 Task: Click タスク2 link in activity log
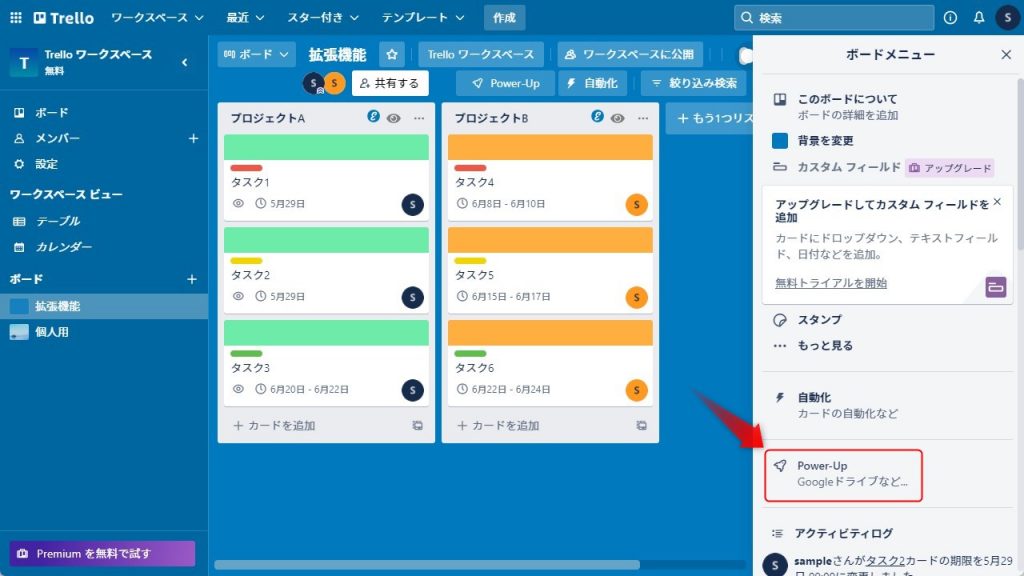point(886,561)
